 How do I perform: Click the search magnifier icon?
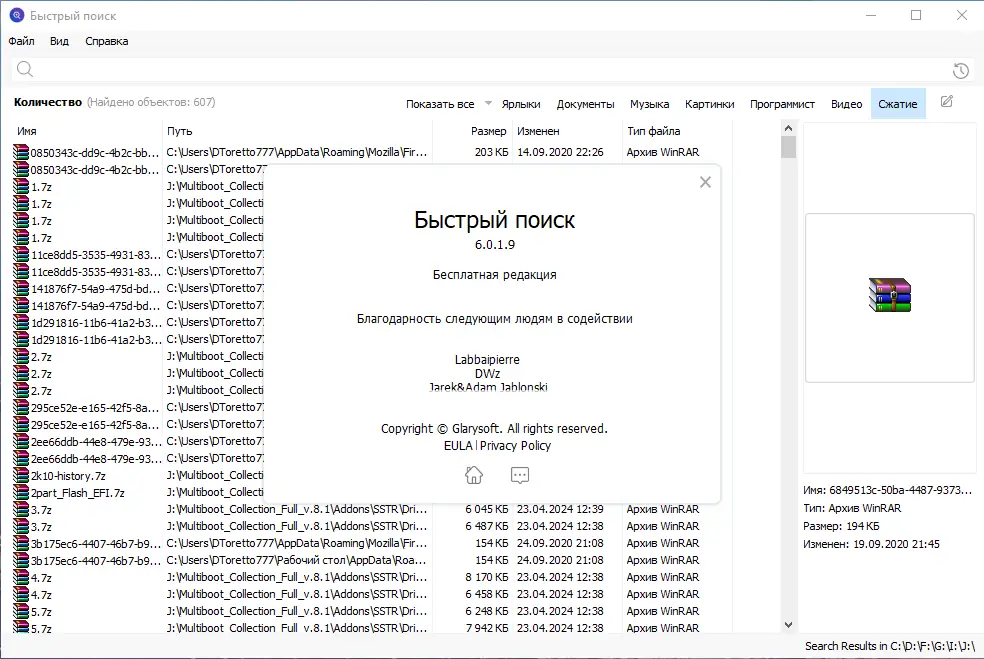(24, 69)
